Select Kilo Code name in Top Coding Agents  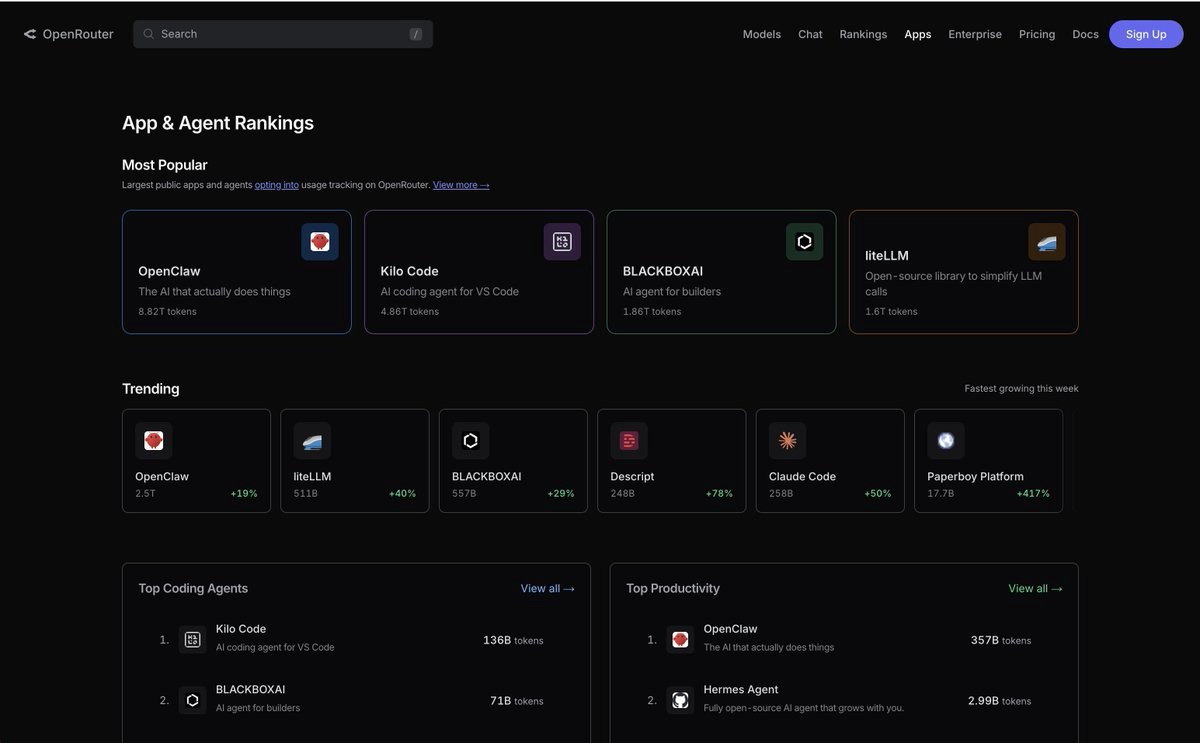point(241,629)
